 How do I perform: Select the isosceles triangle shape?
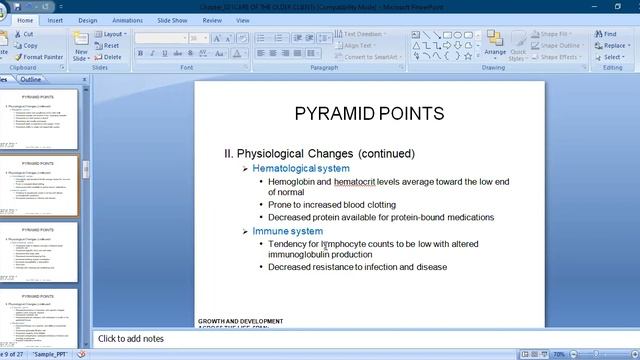click(x=416, y=45)
